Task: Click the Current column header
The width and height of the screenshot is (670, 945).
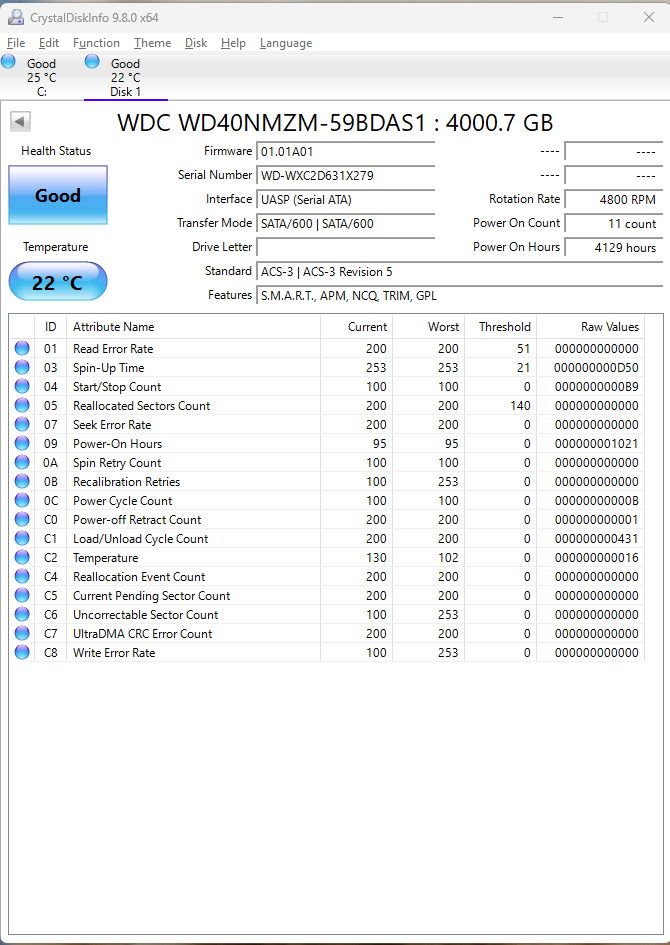Action: 357,327
